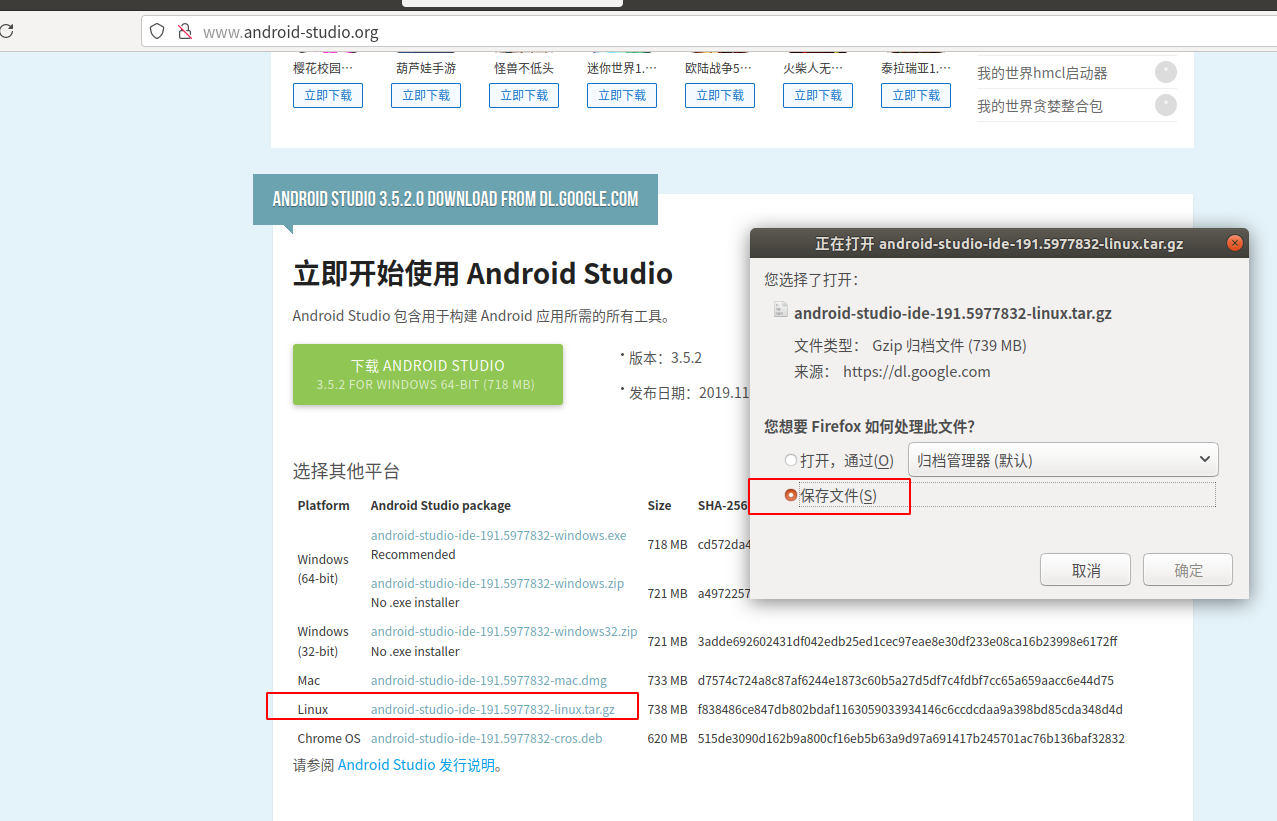Image resolution: width=1277 pixels, height=821 pixels.
Task: Open 我的世界贪婪整合包 link
Action: (1040, 106)
